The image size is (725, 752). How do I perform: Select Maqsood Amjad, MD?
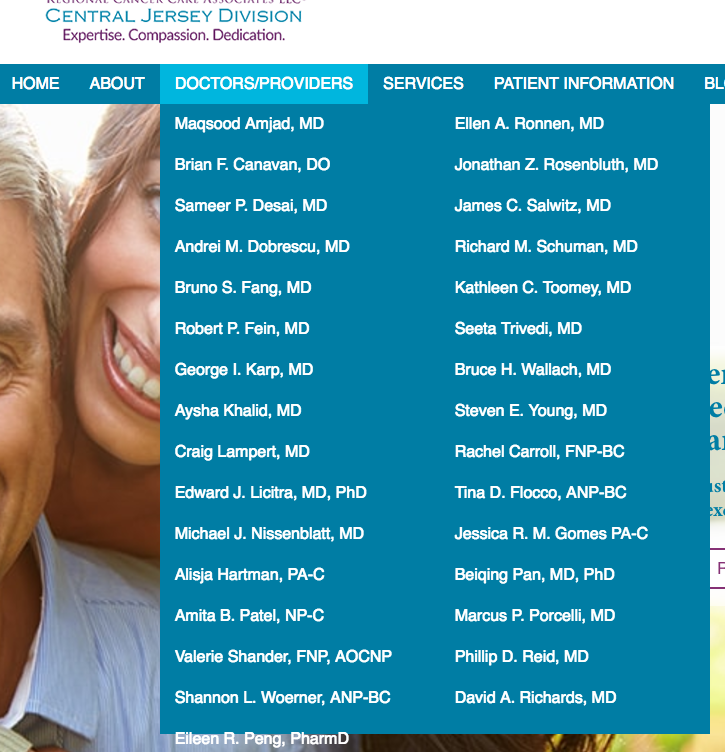click(249, 124)
